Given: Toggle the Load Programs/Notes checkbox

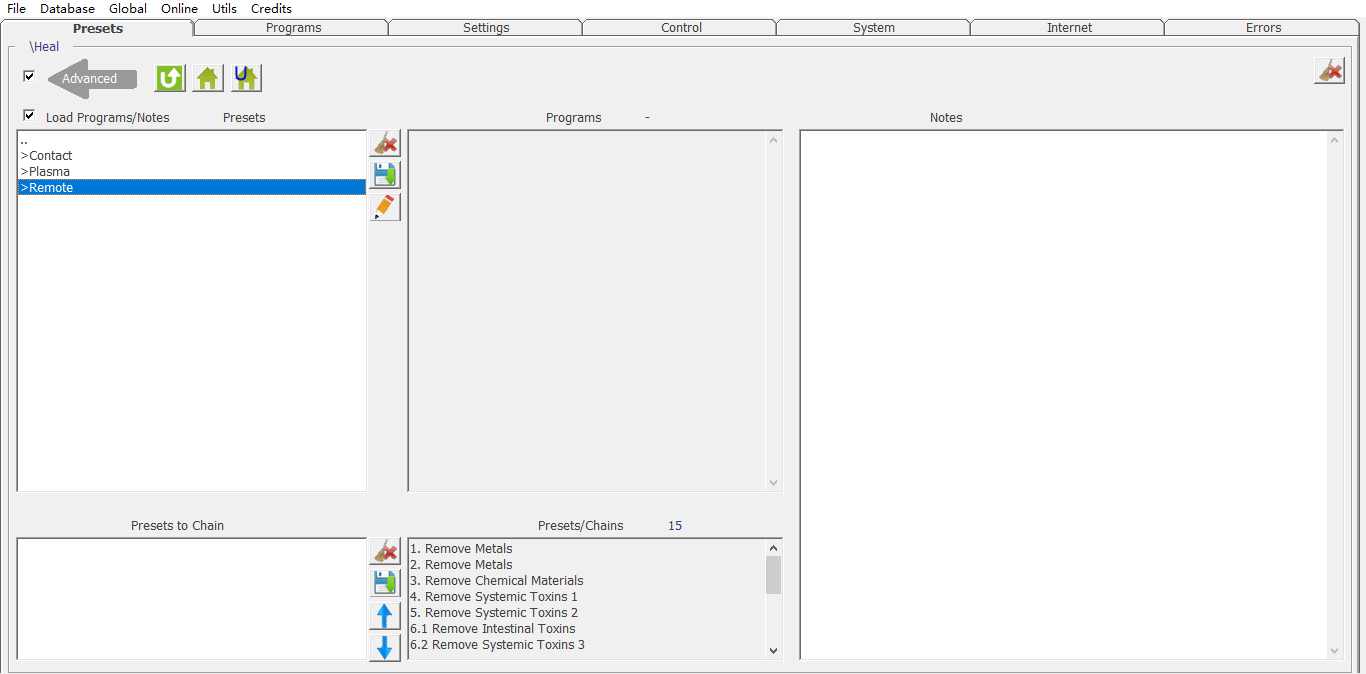Looking at the screenshot, I should coord(29,115).
